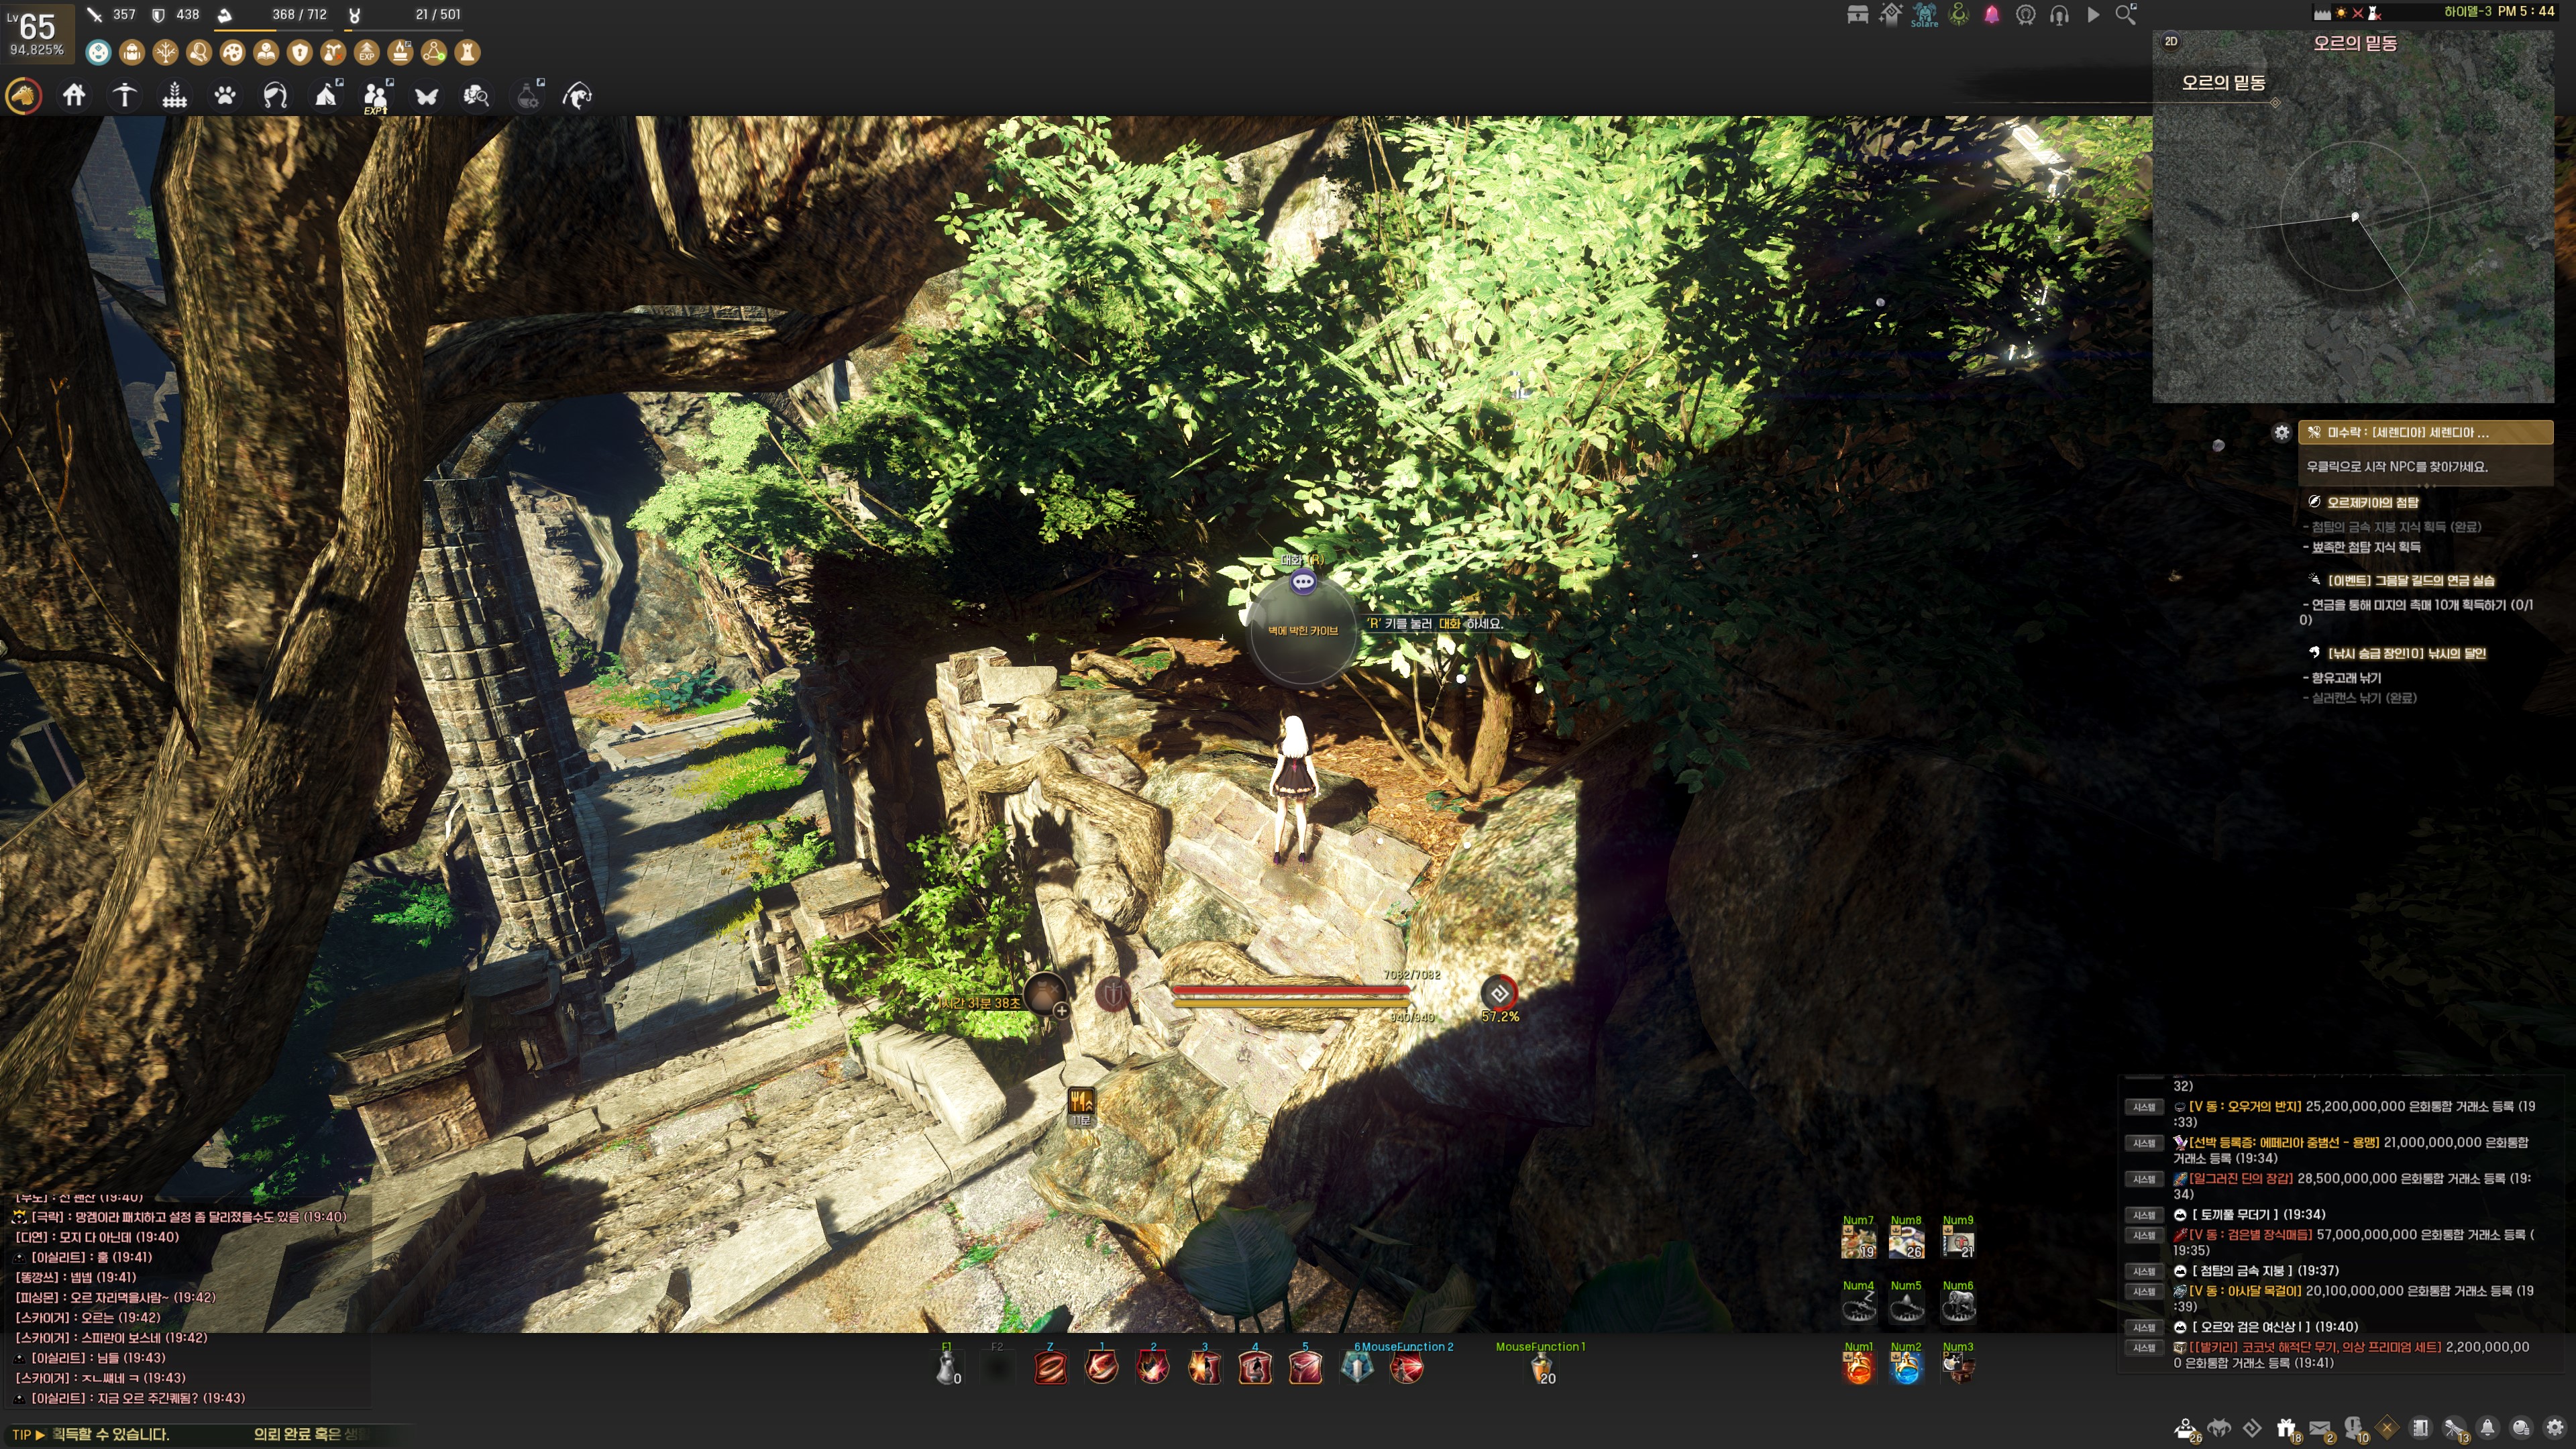
Task: Click the pink bell notification icon
Action: click(1991, 15)
